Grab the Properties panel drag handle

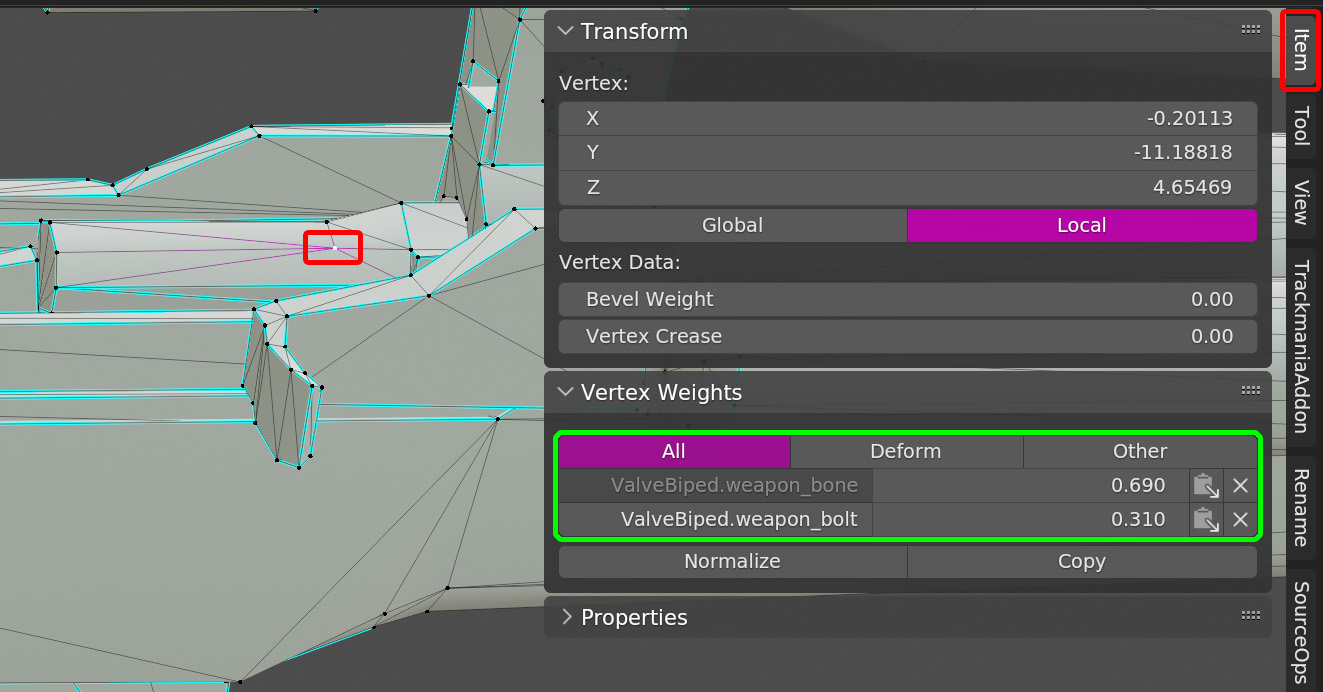pos(1250,616)
